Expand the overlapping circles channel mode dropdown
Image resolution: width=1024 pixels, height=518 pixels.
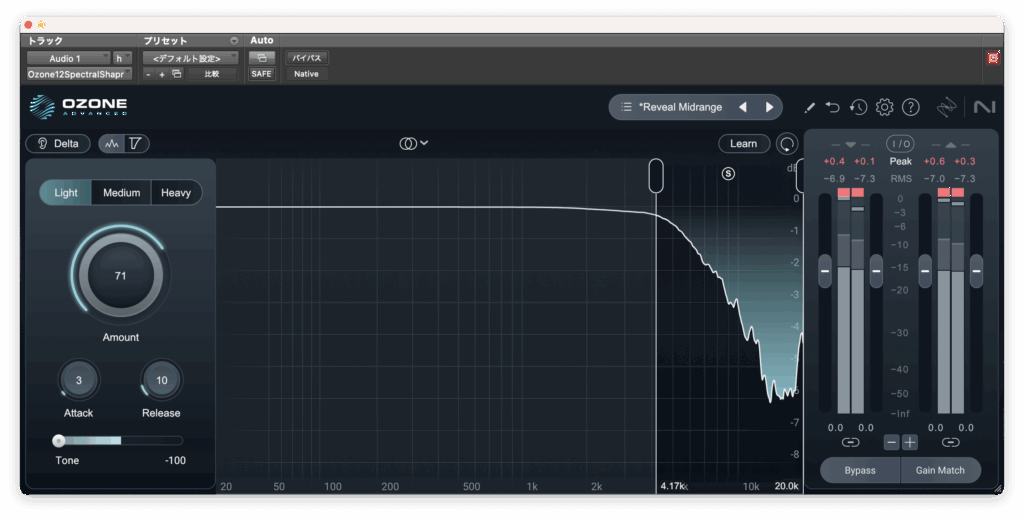(414, 144)
